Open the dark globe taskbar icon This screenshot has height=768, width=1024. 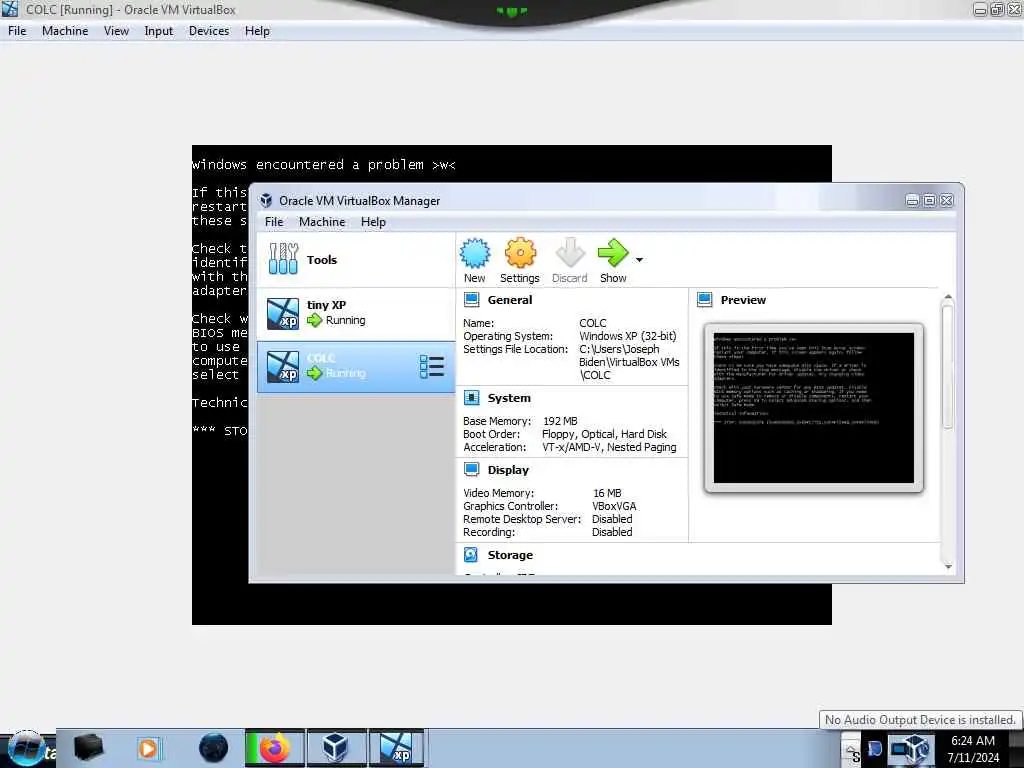pyautogui.click(x=214, y=748)
